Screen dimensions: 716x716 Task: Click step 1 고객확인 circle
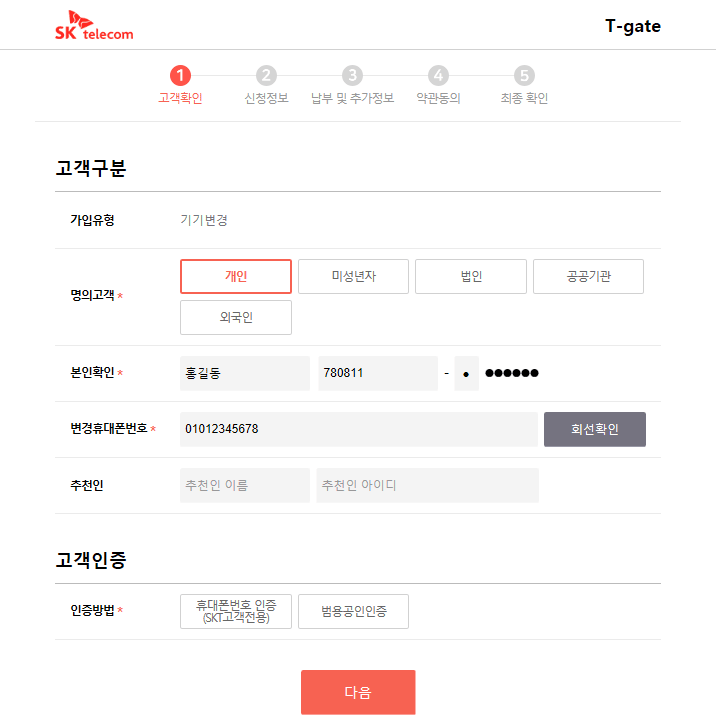click(180, 75)
